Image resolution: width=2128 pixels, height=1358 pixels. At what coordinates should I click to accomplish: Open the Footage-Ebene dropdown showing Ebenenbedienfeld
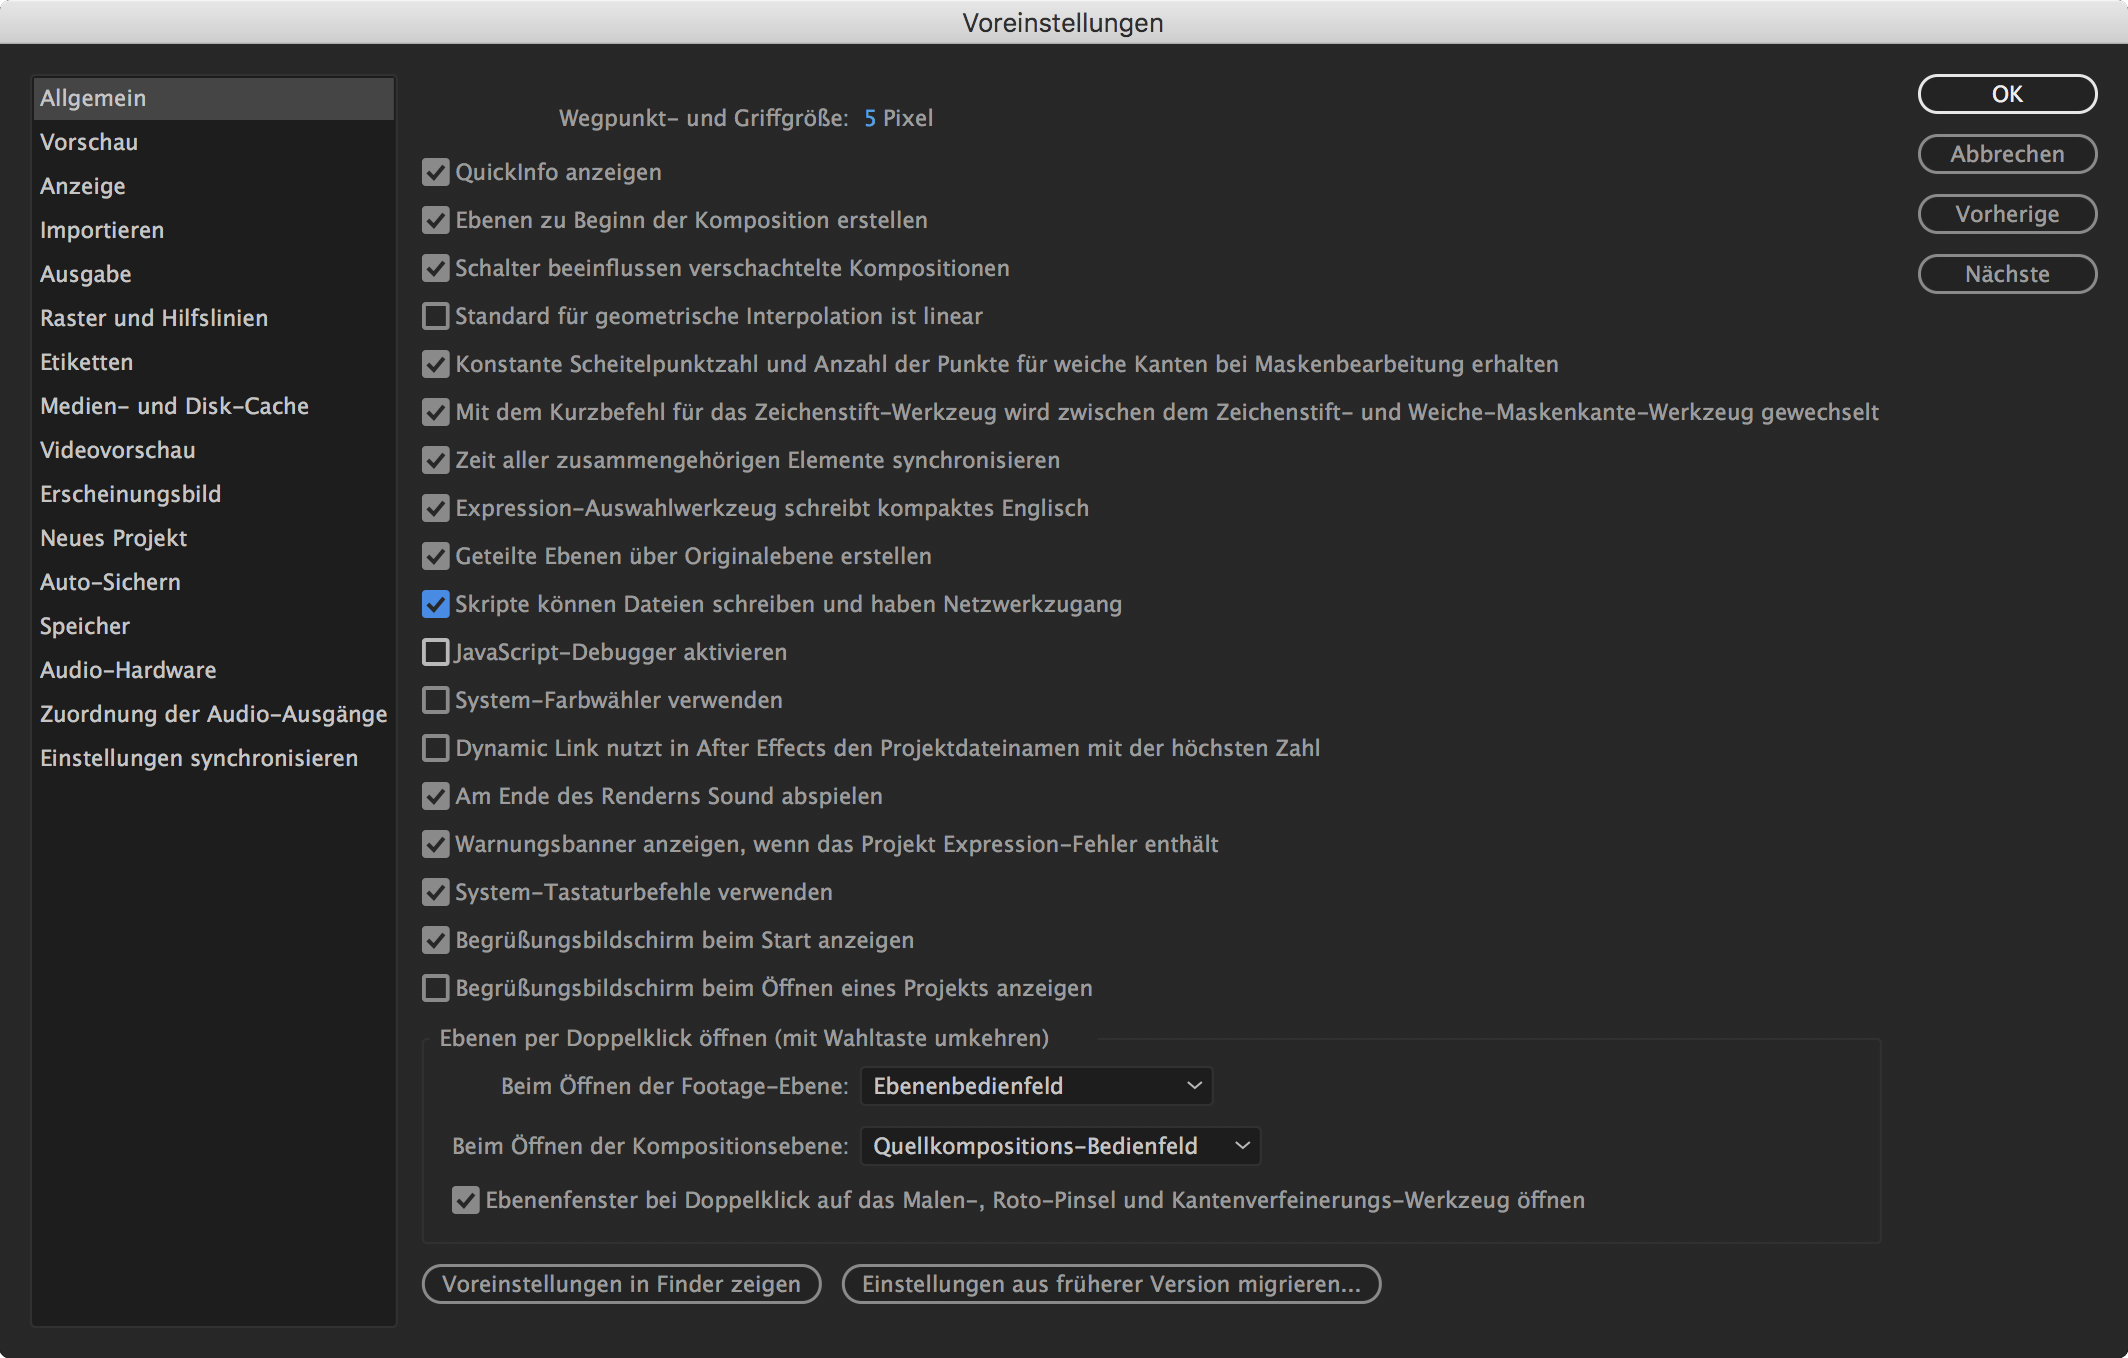(1036, 1086)
